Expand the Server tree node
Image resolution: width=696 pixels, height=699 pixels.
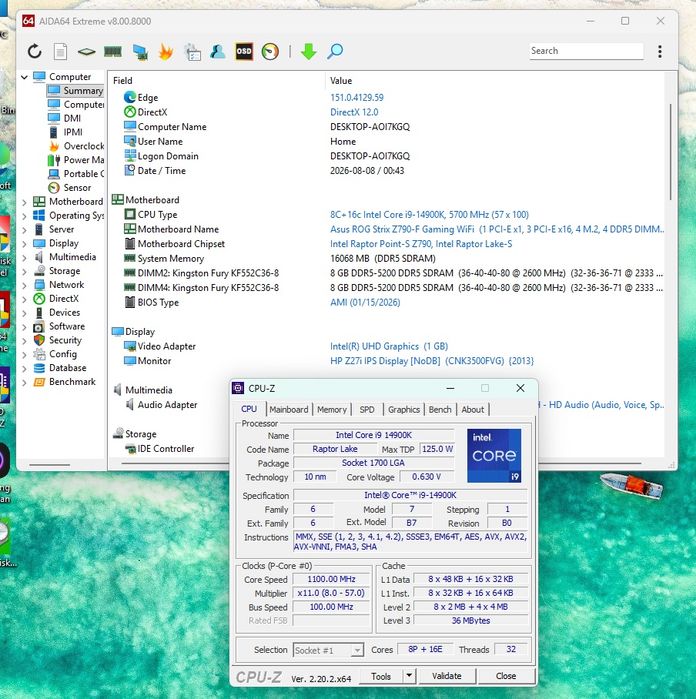point(25,230)
